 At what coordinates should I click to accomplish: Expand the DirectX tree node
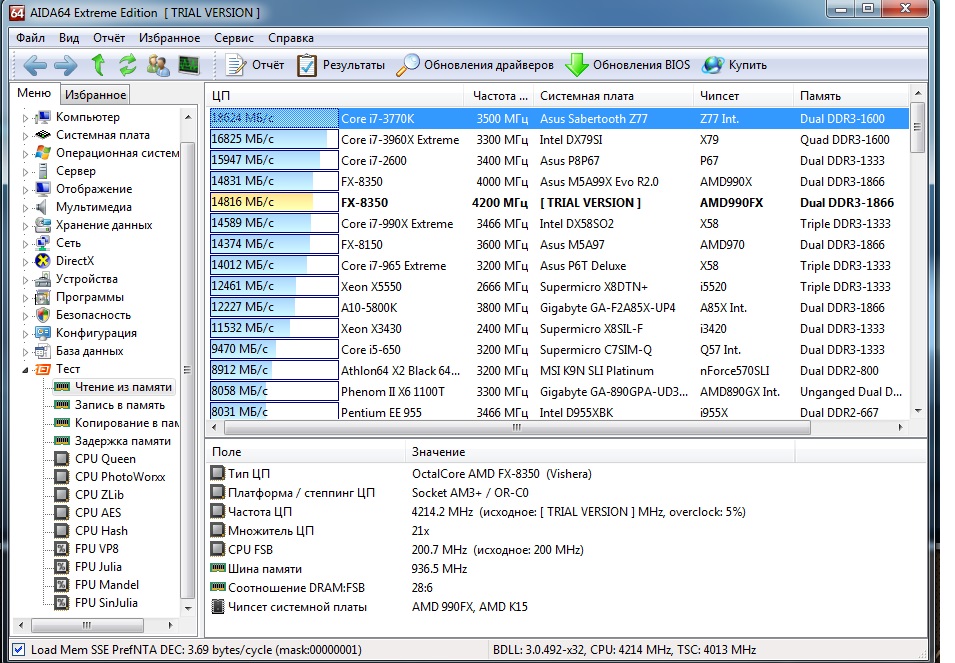point(25,262)
